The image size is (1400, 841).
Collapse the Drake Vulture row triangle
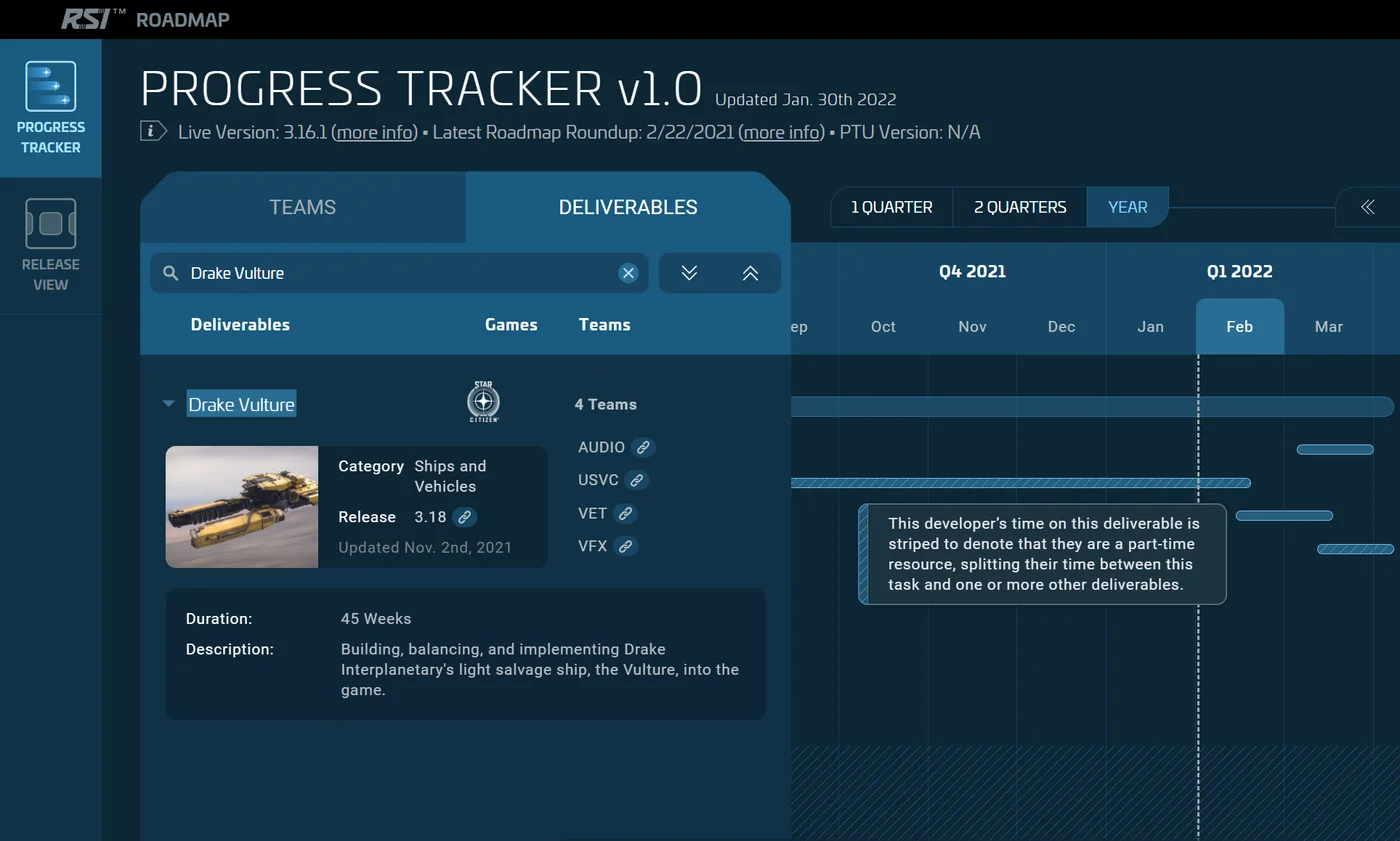[x=168, y=404]
